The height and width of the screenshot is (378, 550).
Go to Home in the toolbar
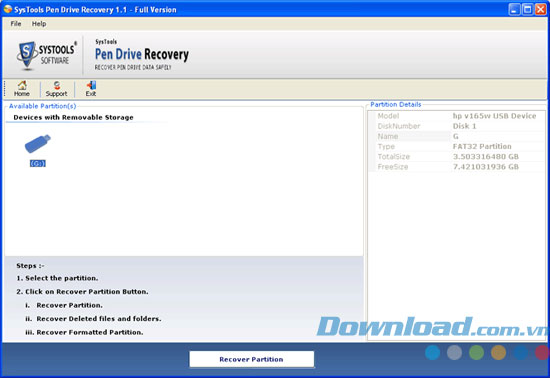tap(22, 89)
